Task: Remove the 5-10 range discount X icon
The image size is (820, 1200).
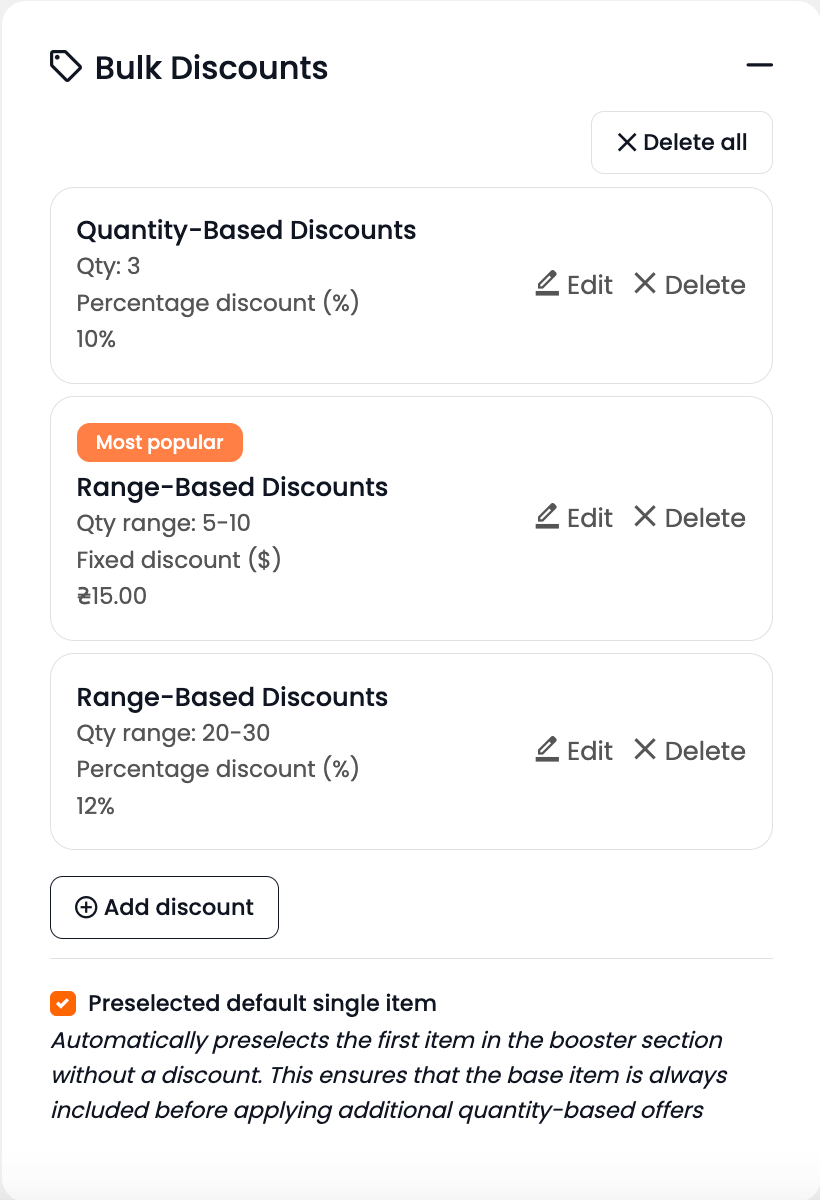Action: click(645, 517)
